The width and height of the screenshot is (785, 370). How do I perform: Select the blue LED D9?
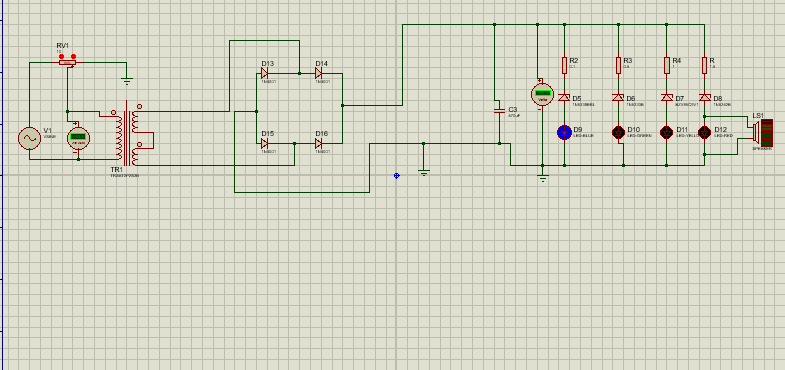pos(564,133)
